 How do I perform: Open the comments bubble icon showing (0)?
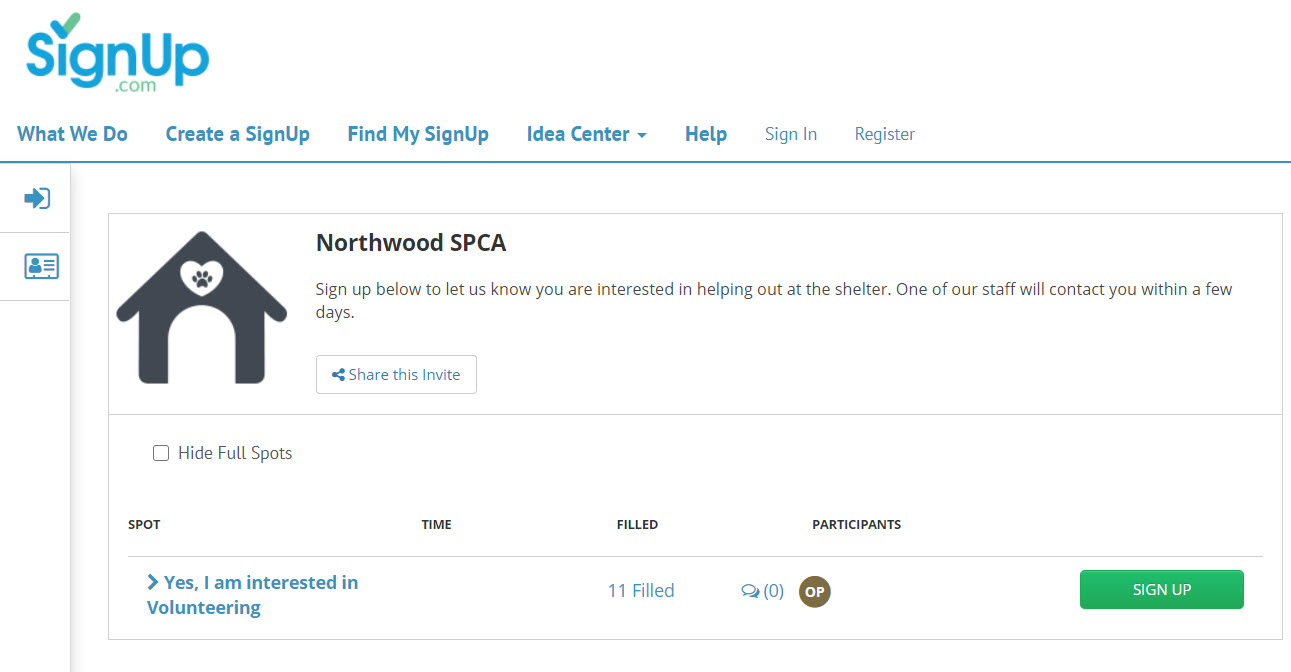coord(751,591)
